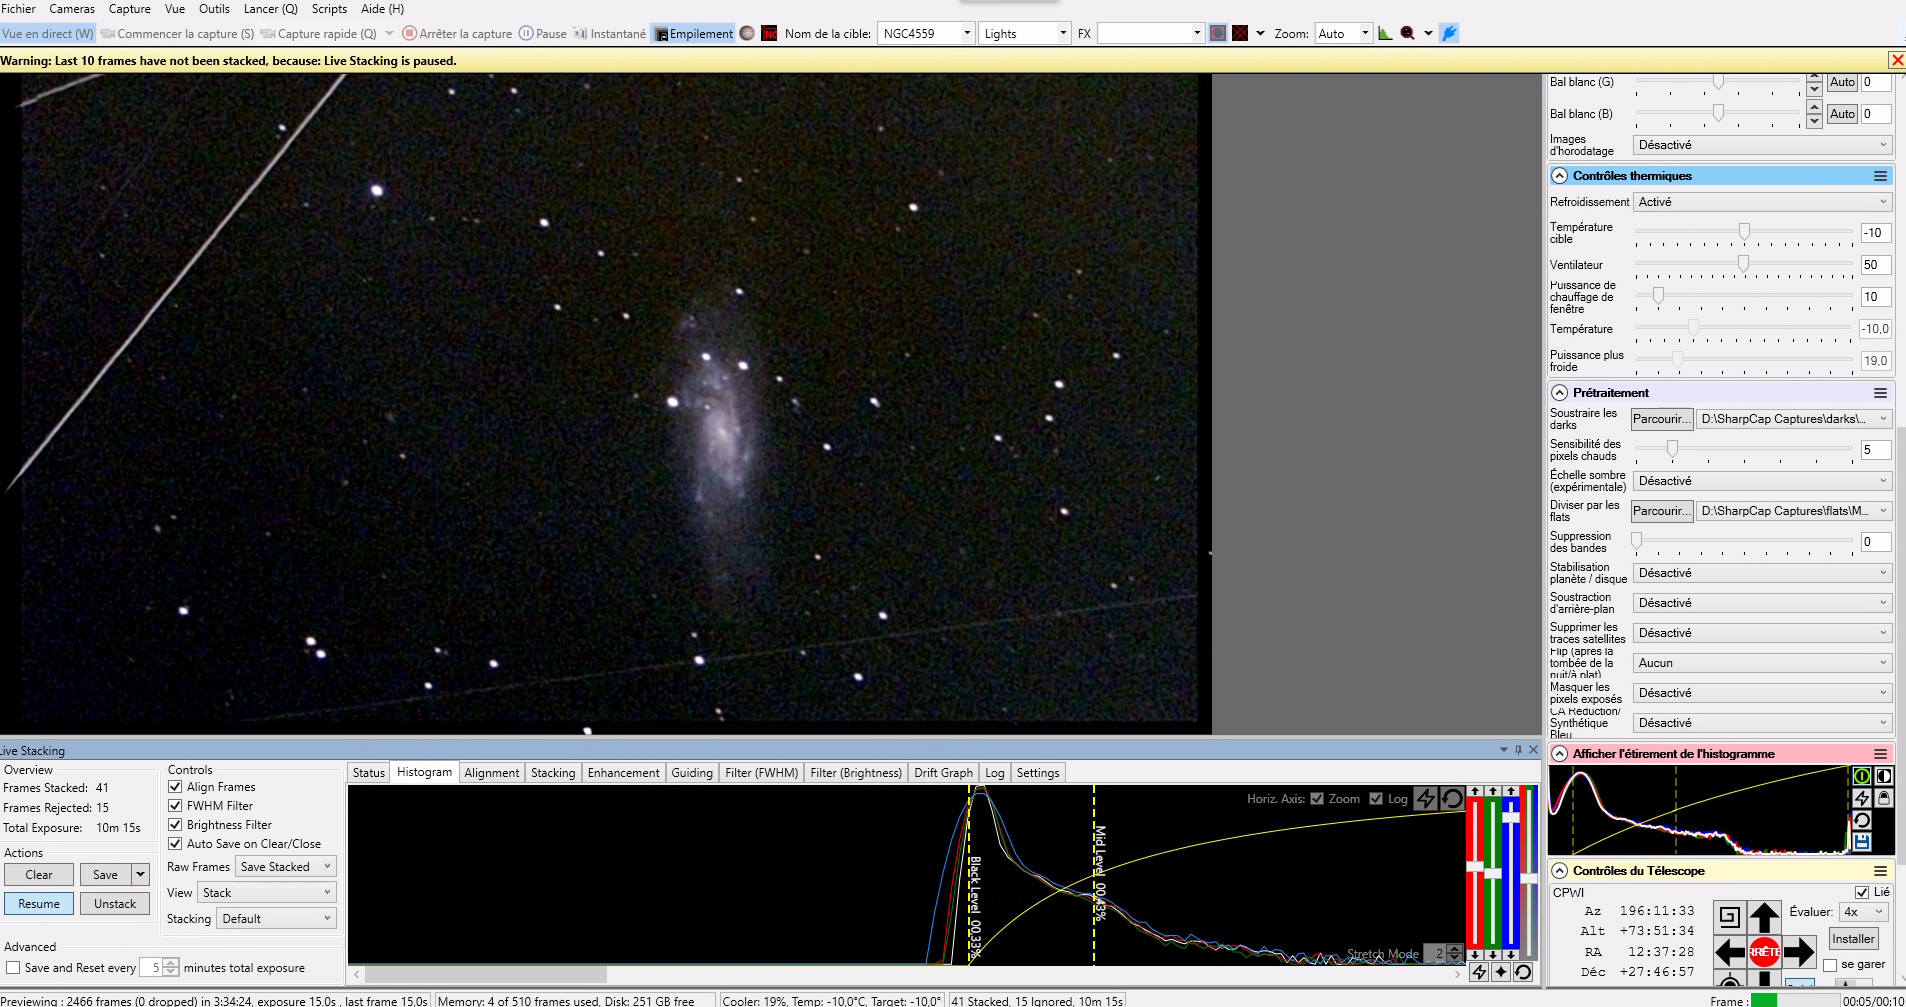
Task: Click the Resume button
Action: pyautogui.click(x=39, y=903)
